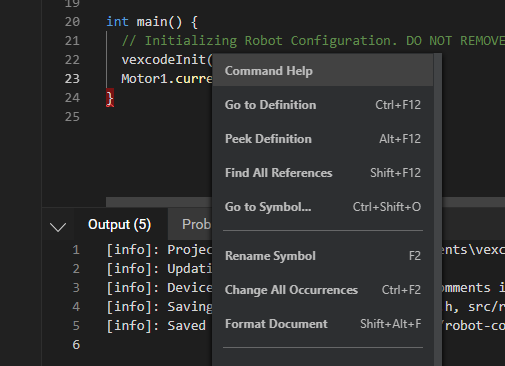Click the context menu vertical scrollbar
The width and height of the screenshot is (505, 366).
click(x=438, y=210)
